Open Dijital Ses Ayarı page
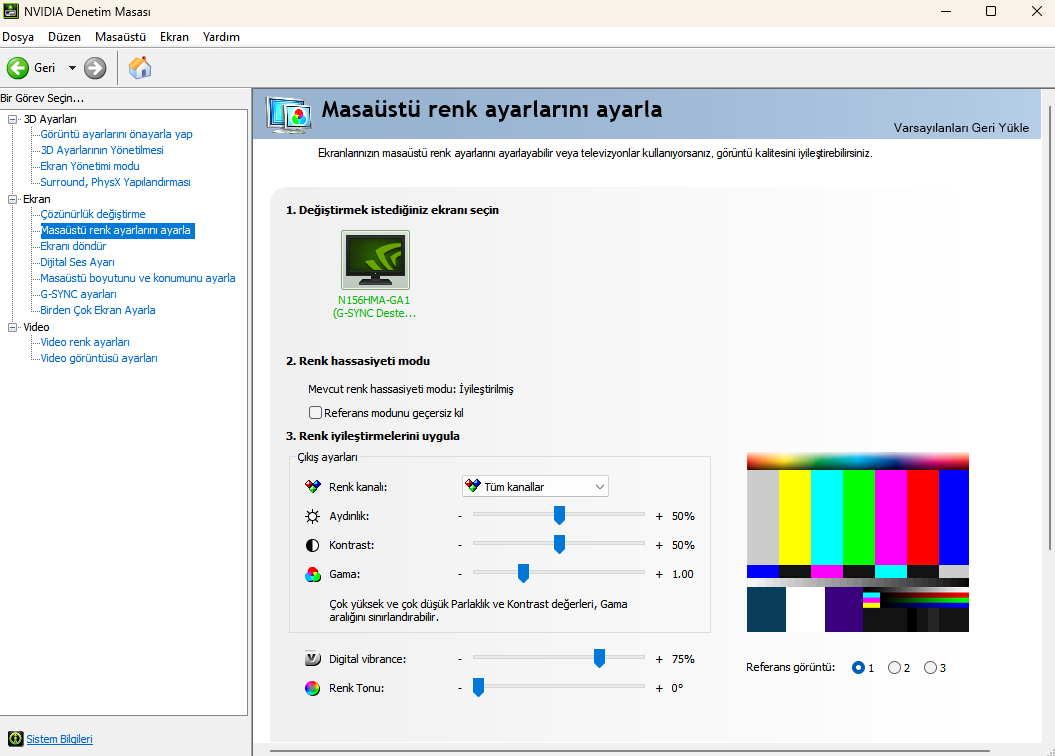Viewport: 1055px width, 756px height. pyautogui.click(x=77, y=262)
